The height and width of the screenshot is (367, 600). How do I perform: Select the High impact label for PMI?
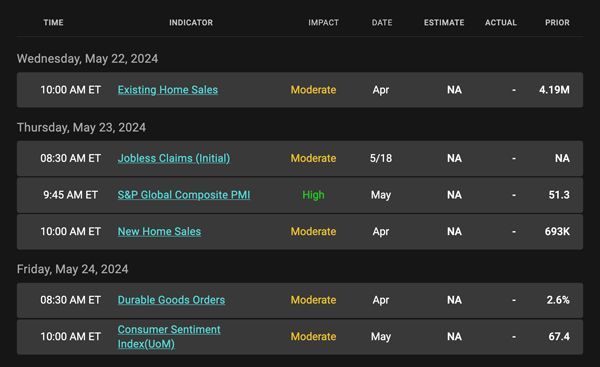click(x=313, y=195)
